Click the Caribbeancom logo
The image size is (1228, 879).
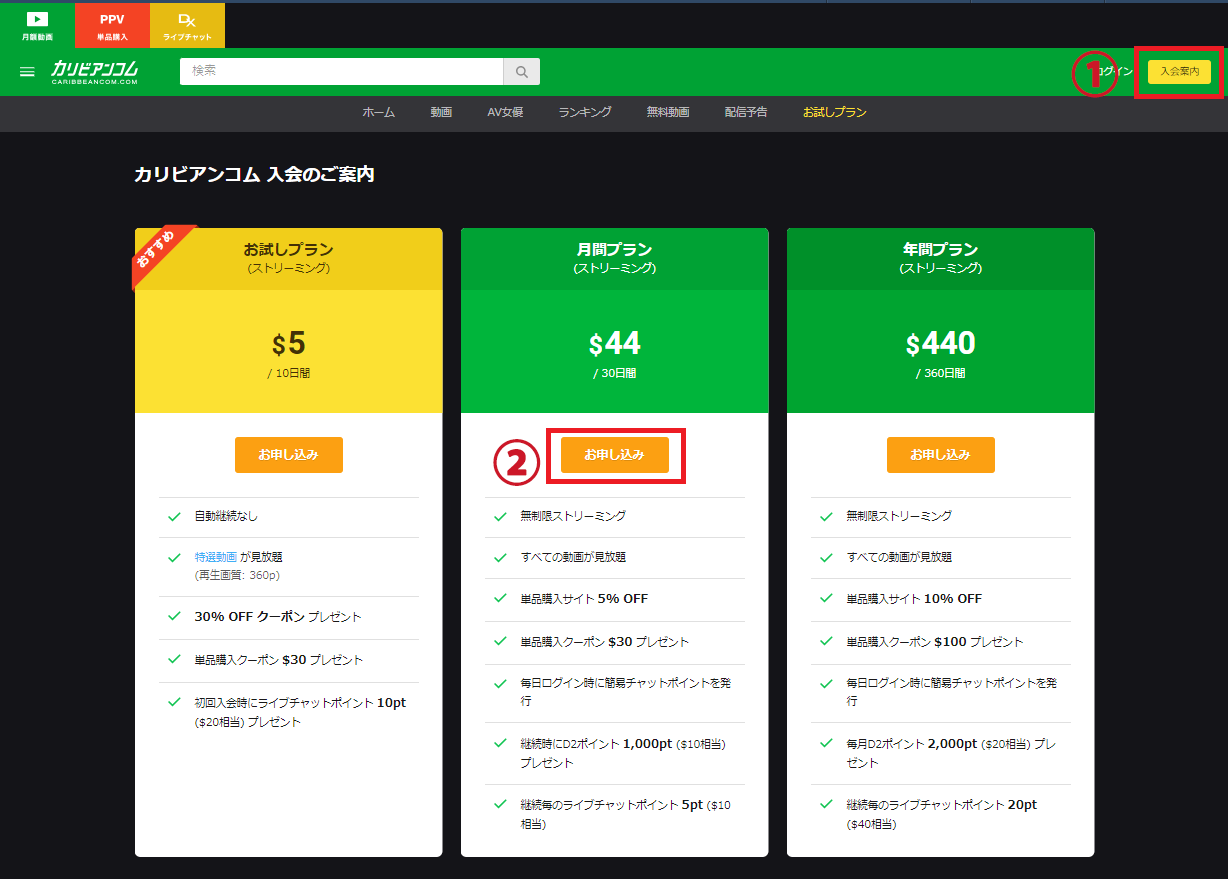95,72
